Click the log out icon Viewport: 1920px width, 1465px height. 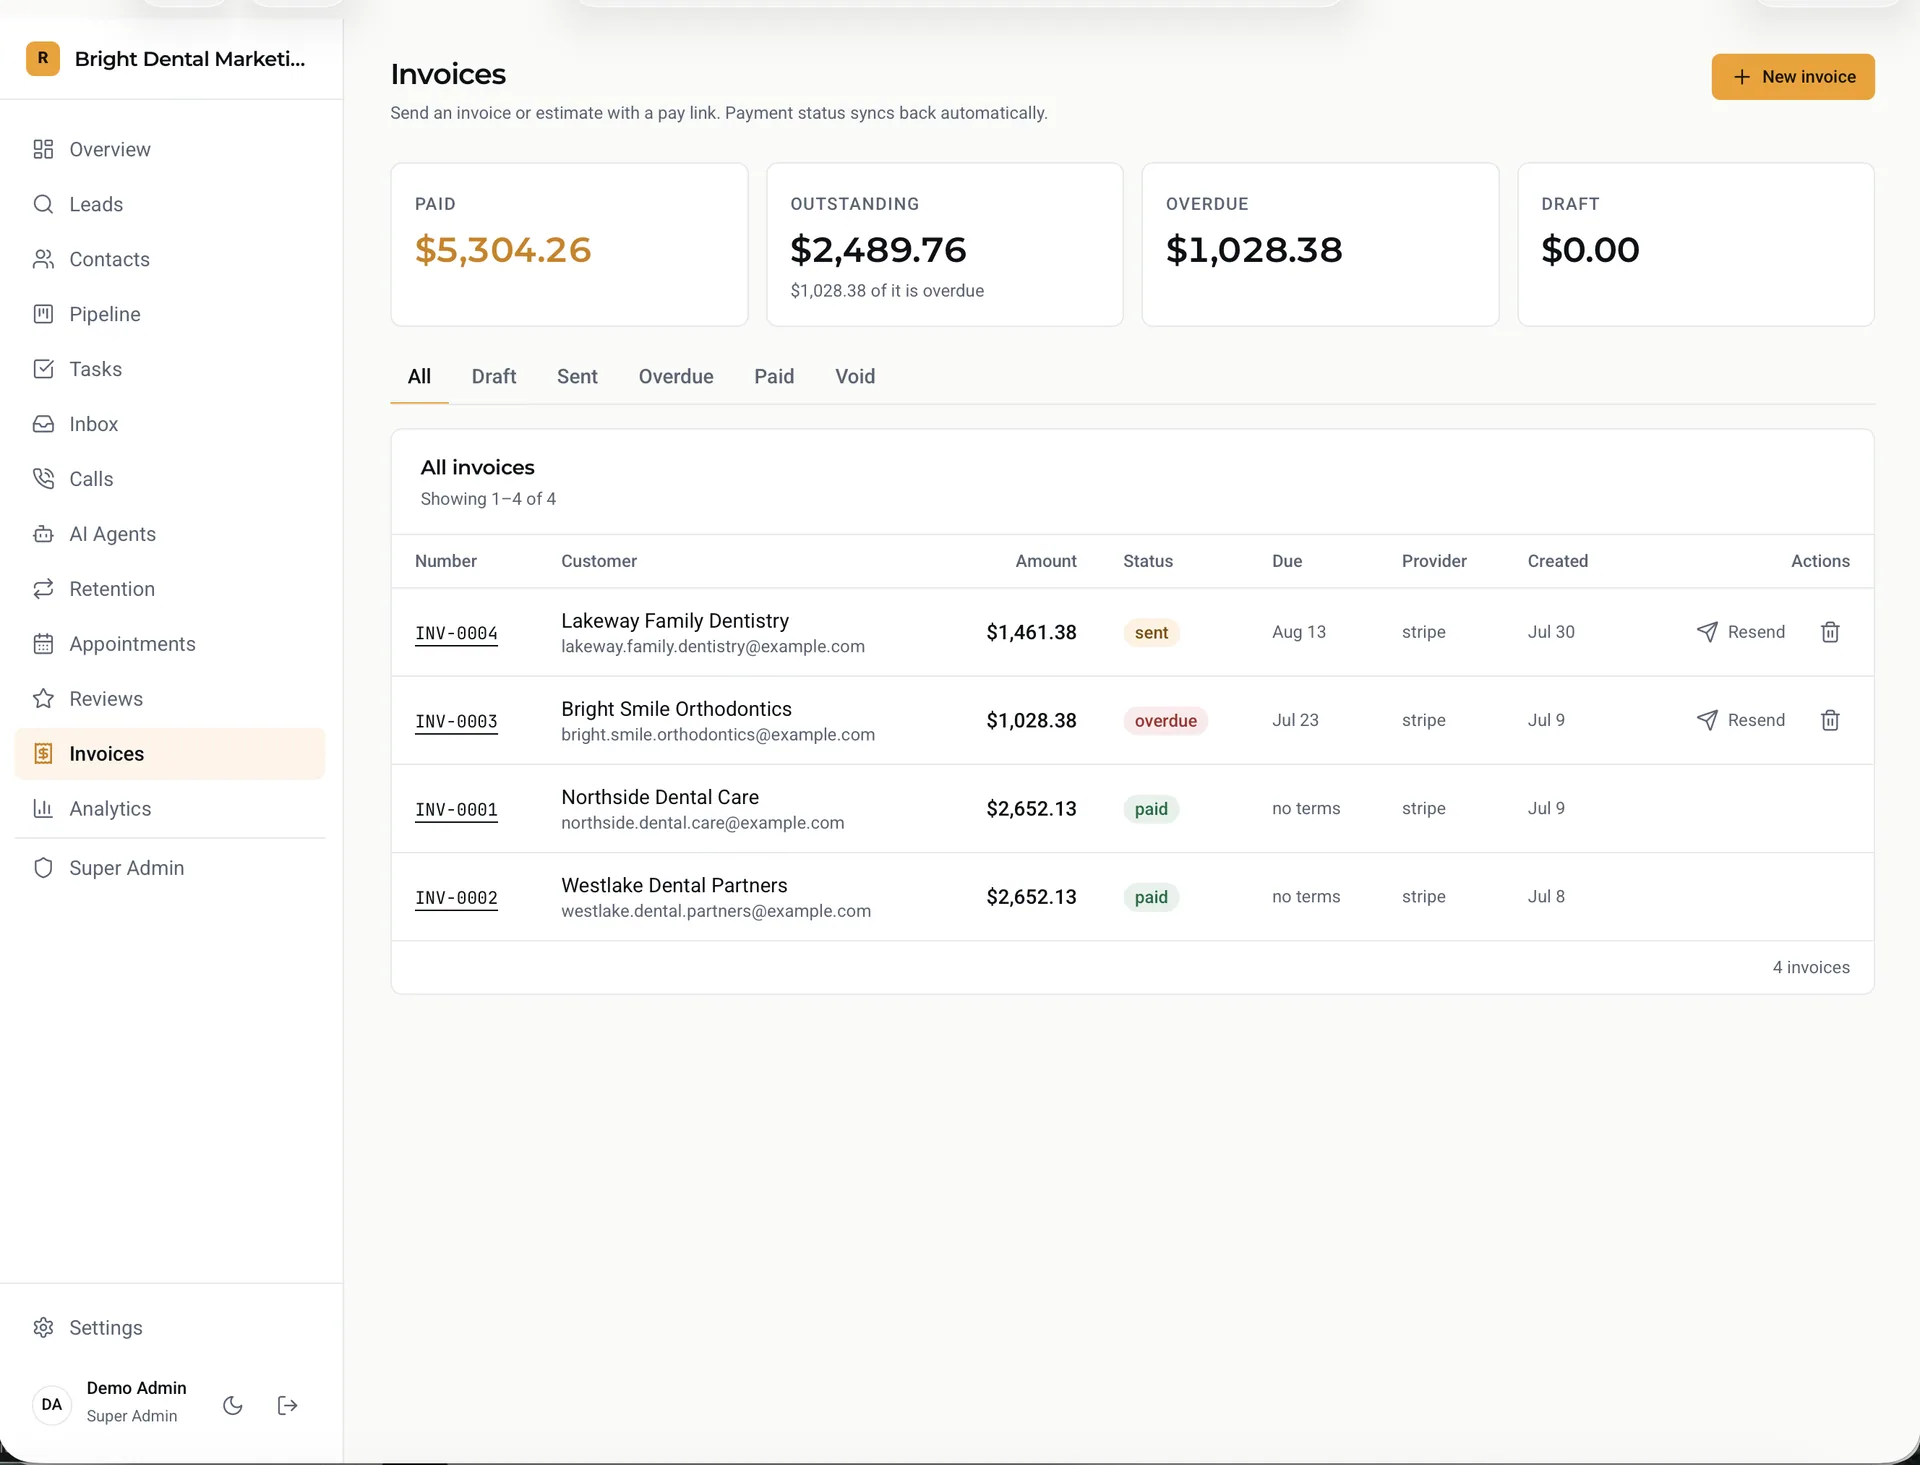[287, 1406]
